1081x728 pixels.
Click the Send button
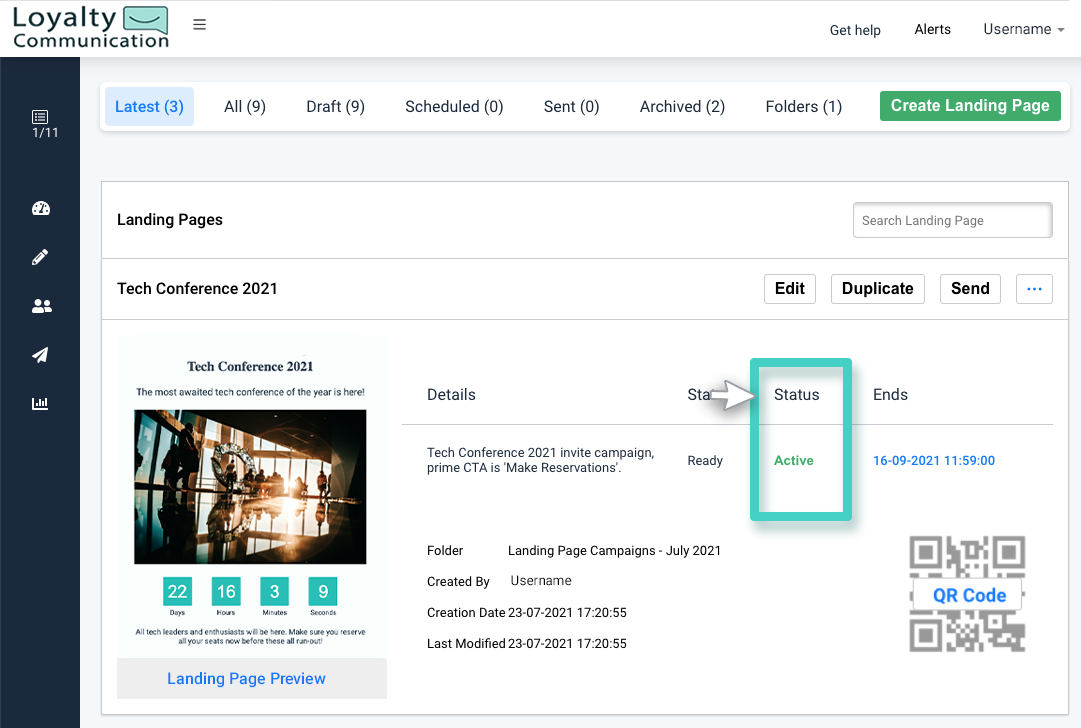point(970,289)
